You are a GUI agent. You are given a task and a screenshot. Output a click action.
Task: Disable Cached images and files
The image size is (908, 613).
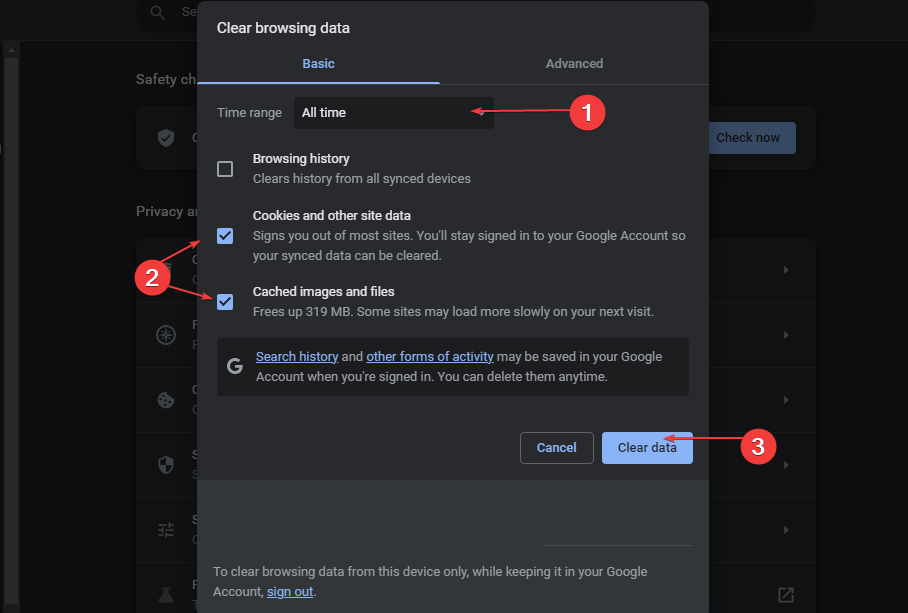click(x=225, y=301)
